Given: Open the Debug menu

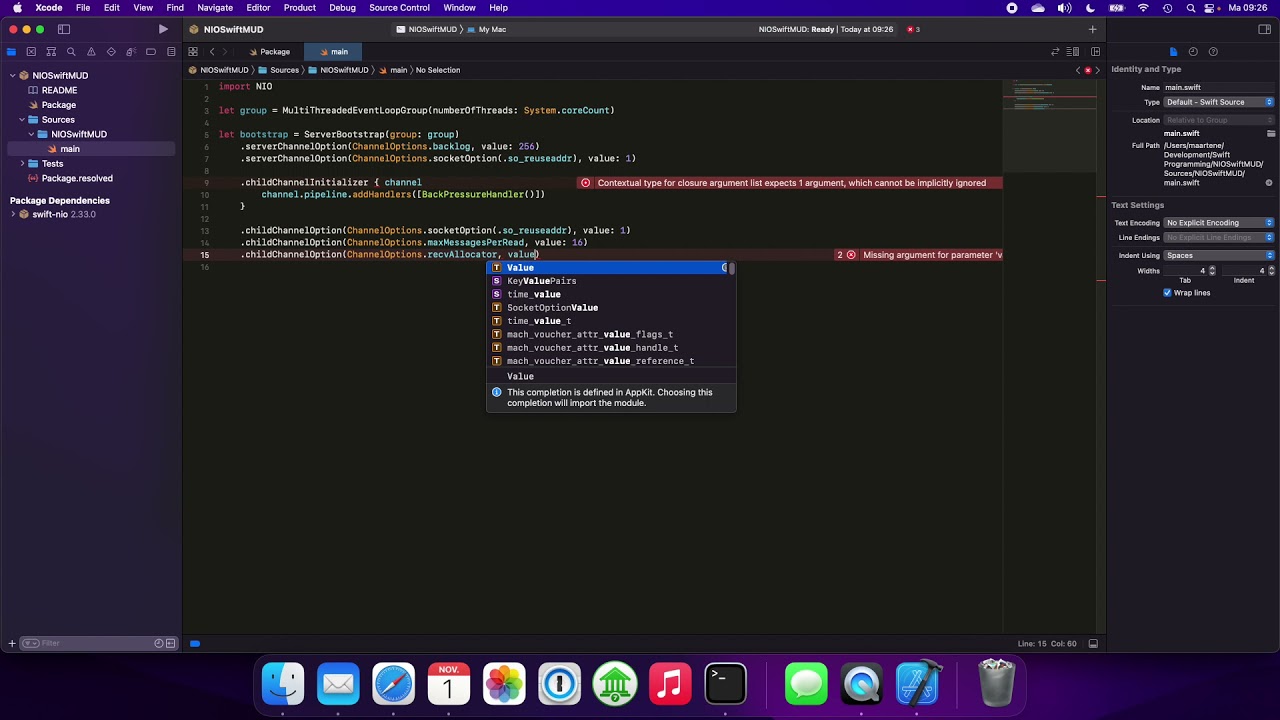Looking at the screenshot, I should point(342,8).
